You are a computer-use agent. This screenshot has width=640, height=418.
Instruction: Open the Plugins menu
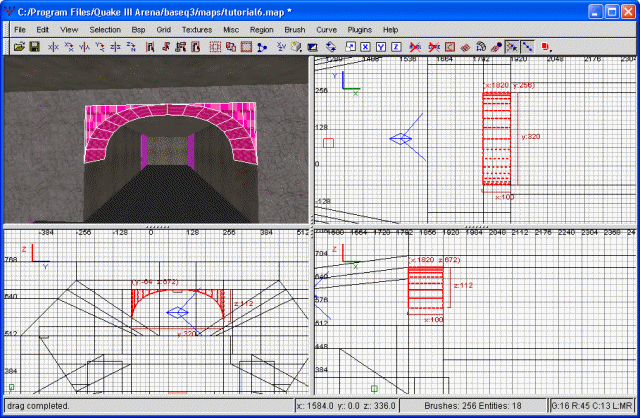(x=360, y=30)
